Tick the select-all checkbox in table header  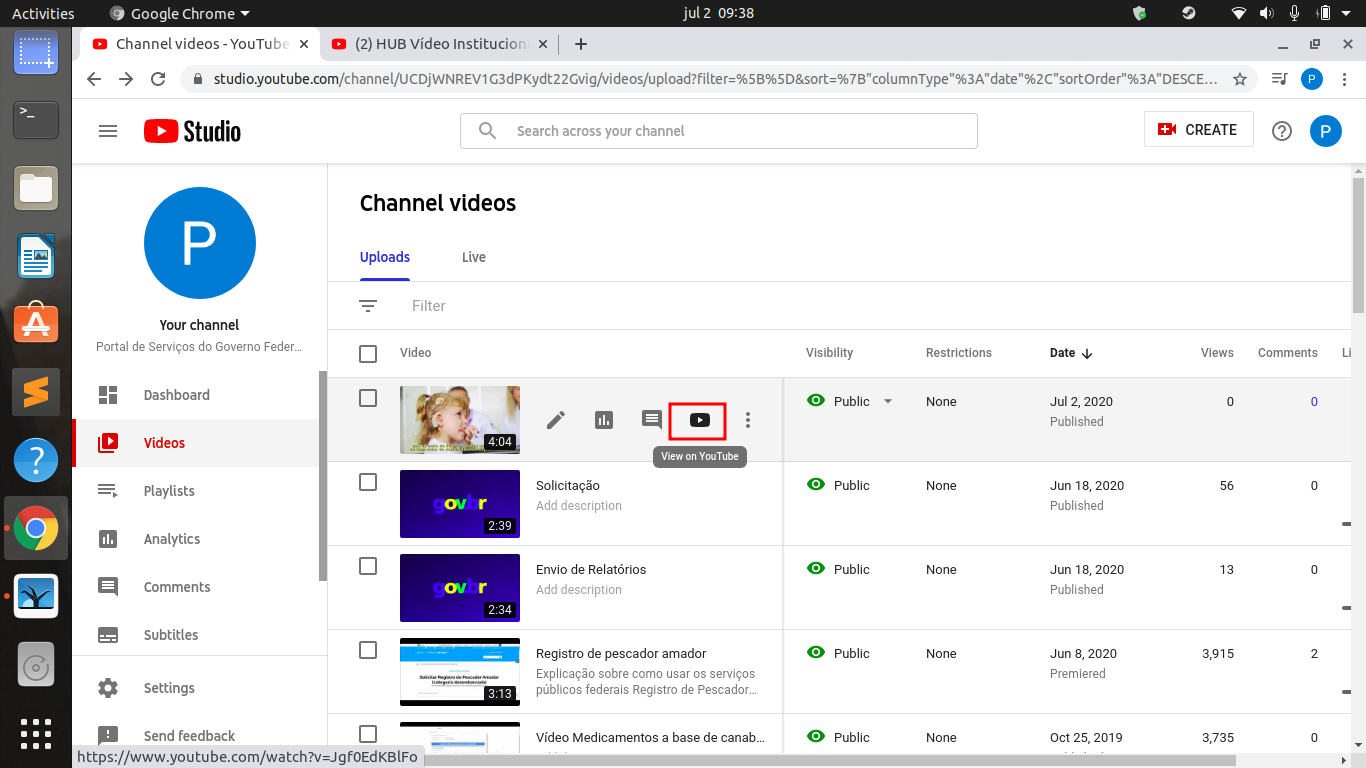pyautogui.click(x=368, y=353)
